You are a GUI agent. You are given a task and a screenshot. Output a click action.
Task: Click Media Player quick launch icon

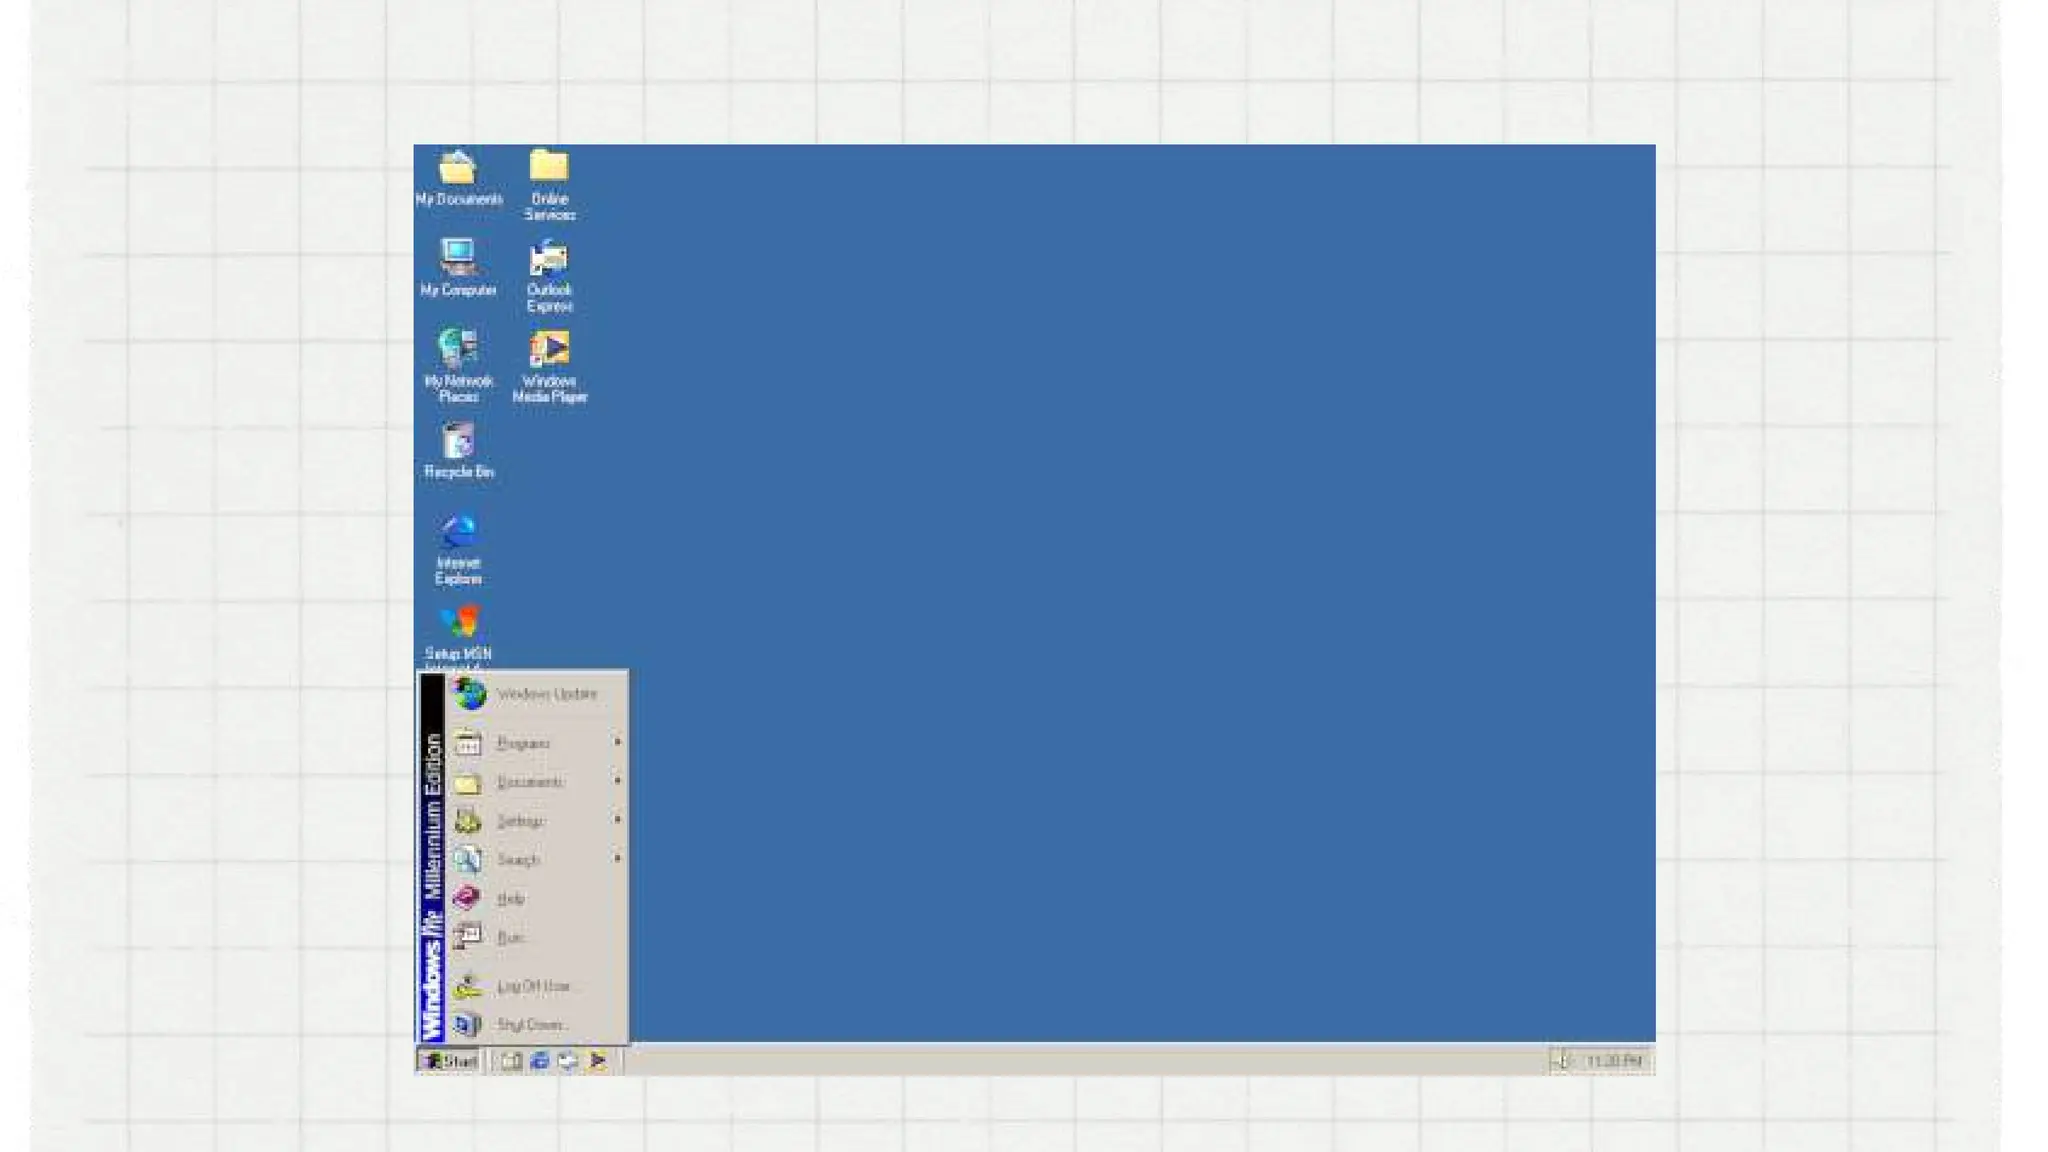[598, 1061]
